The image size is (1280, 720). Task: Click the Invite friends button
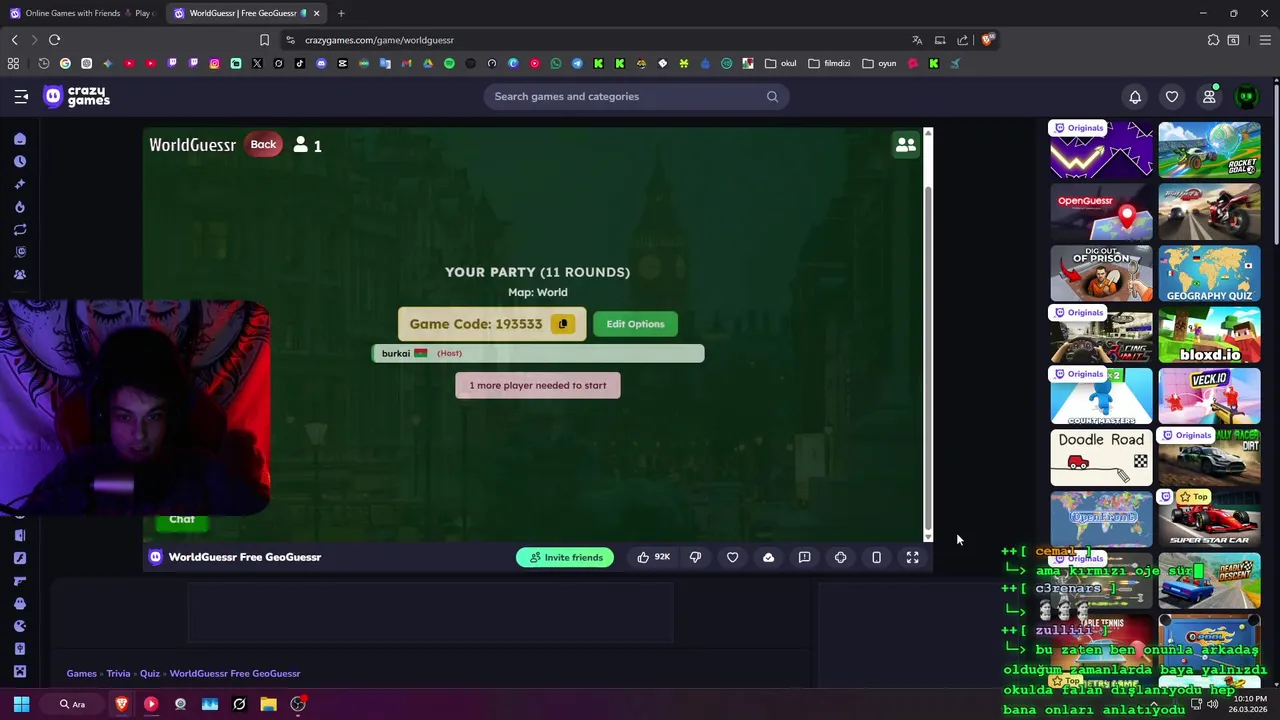[x=565, y=557]
